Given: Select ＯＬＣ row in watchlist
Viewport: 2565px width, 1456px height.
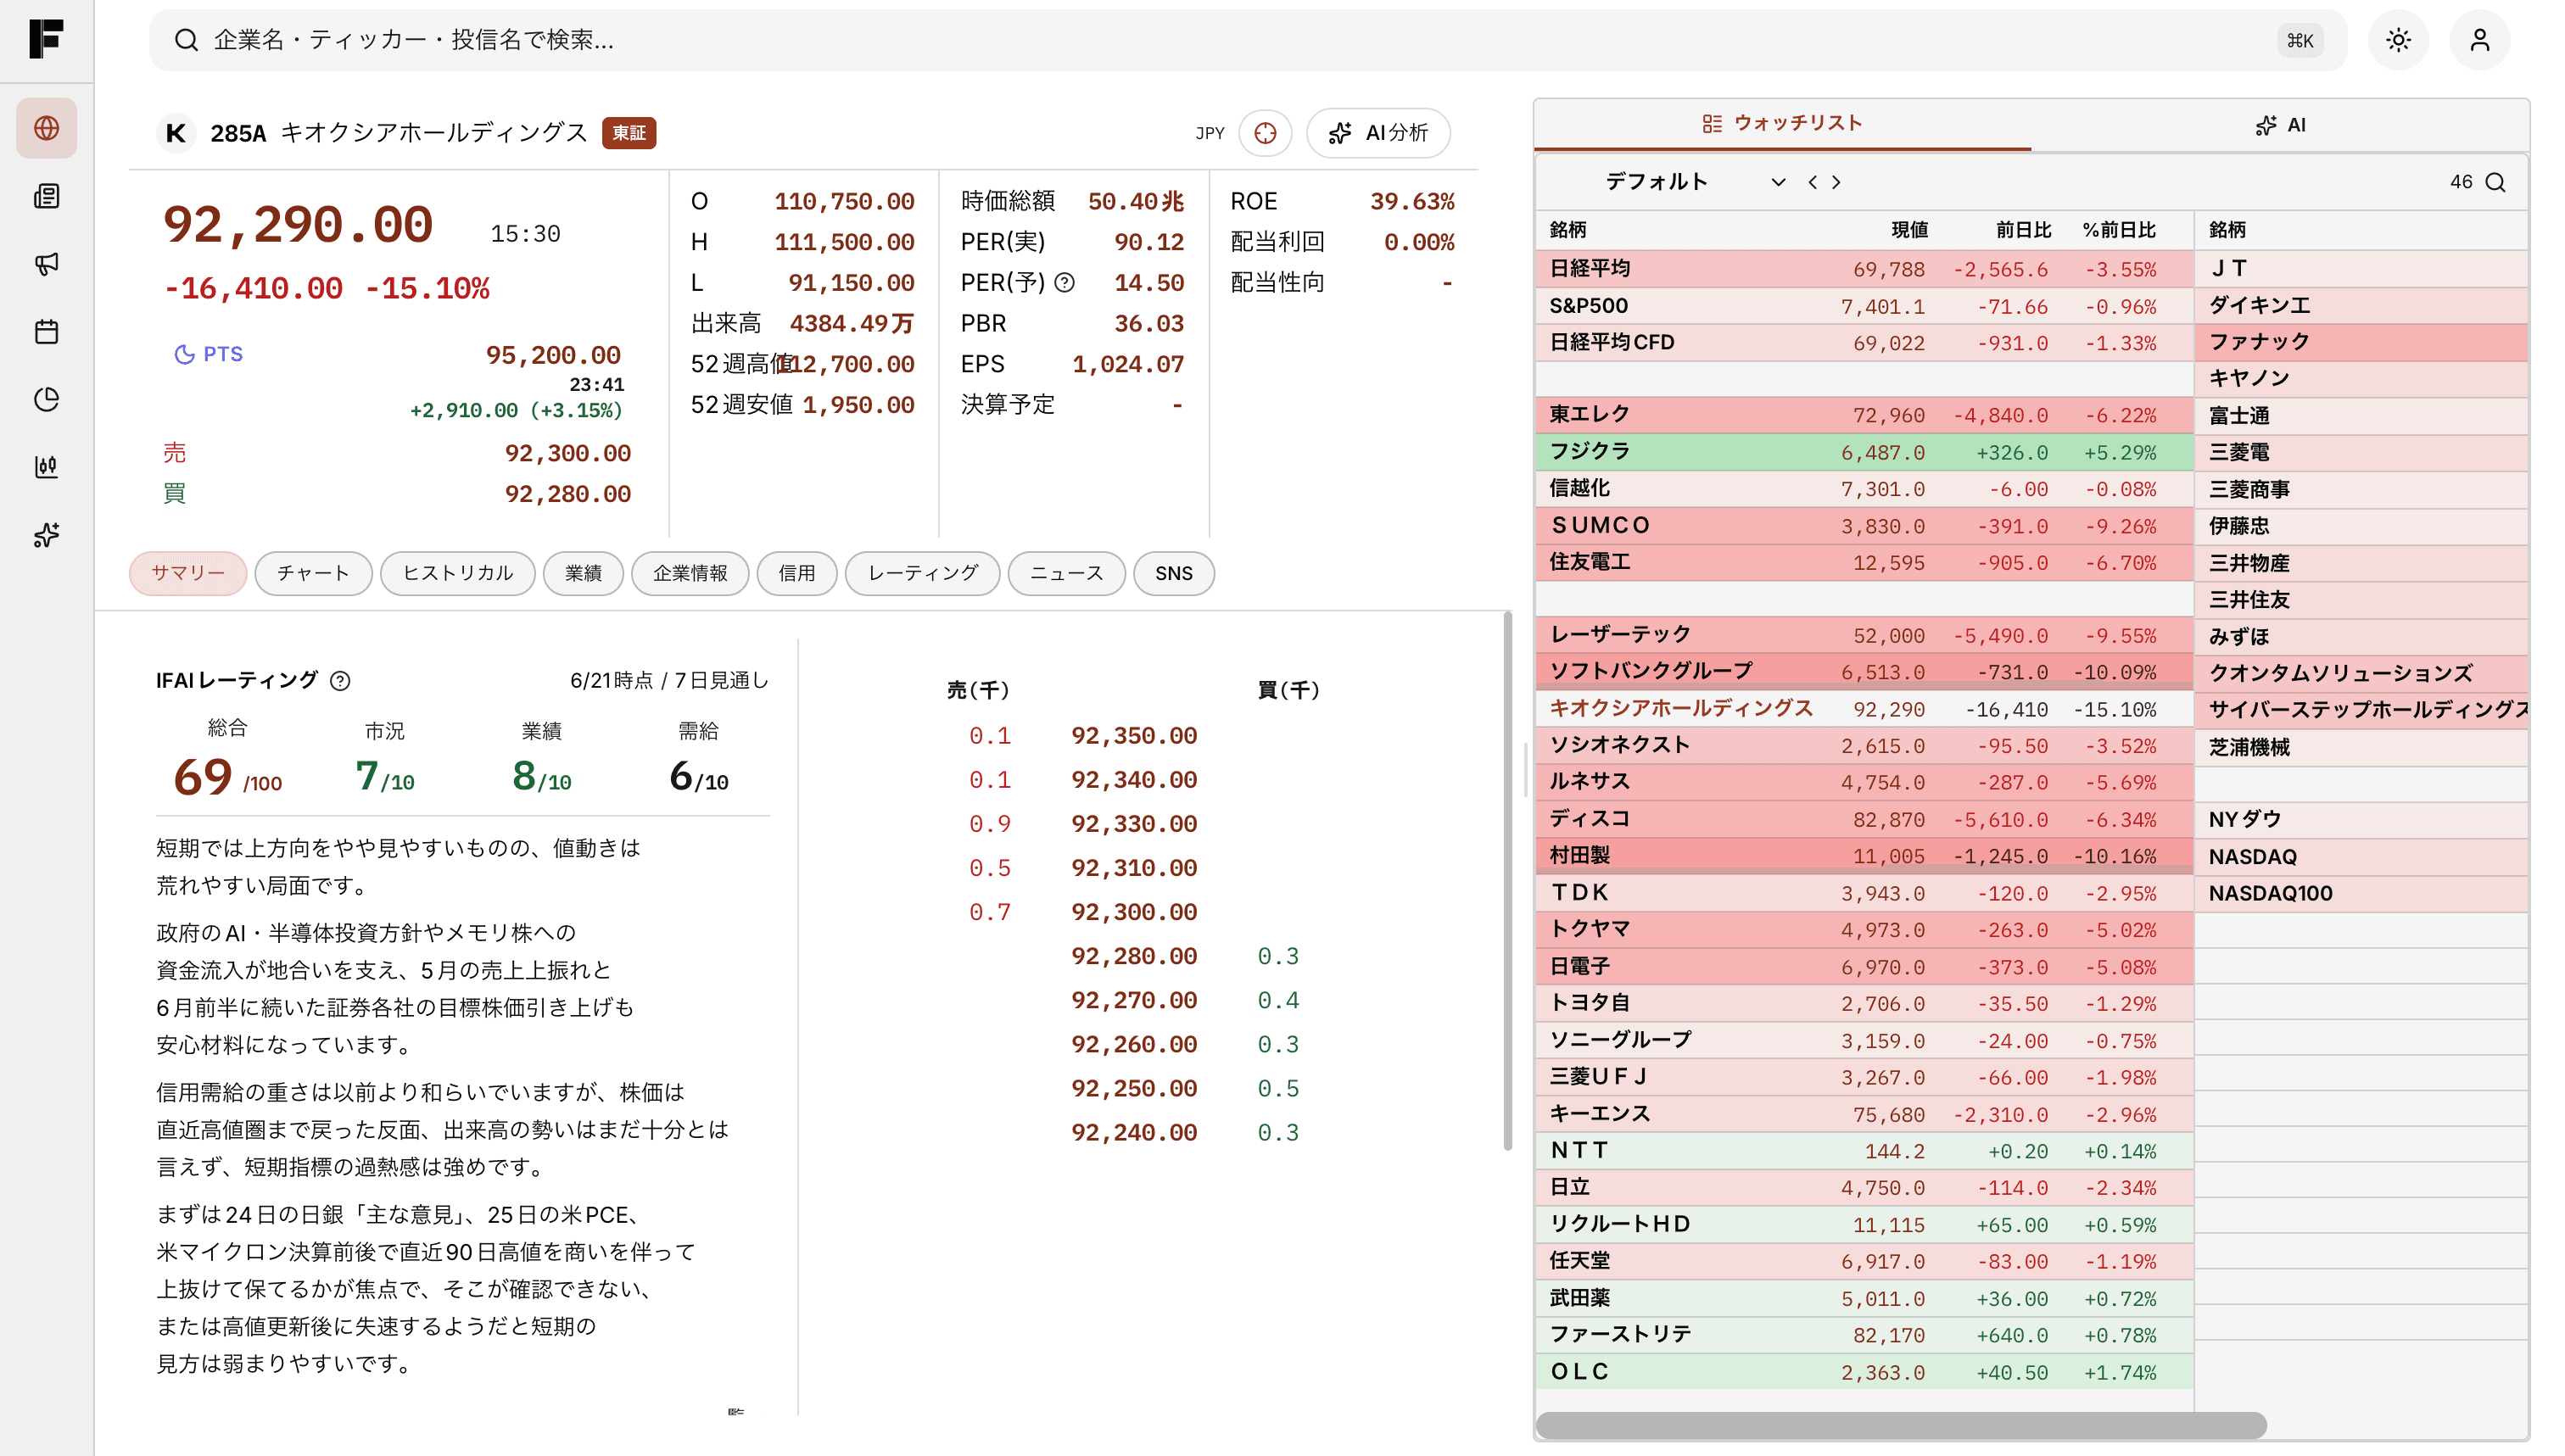Looking at the screenshot, I should (x=1864, y=1372).
